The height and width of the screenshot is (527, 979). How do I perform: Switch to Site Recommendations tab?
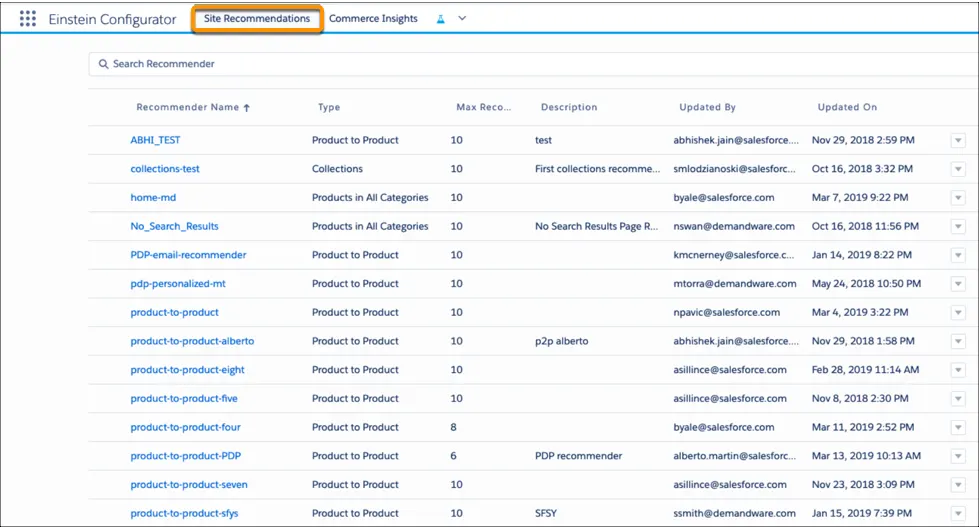pyautogui.click(x=257, y=19)
